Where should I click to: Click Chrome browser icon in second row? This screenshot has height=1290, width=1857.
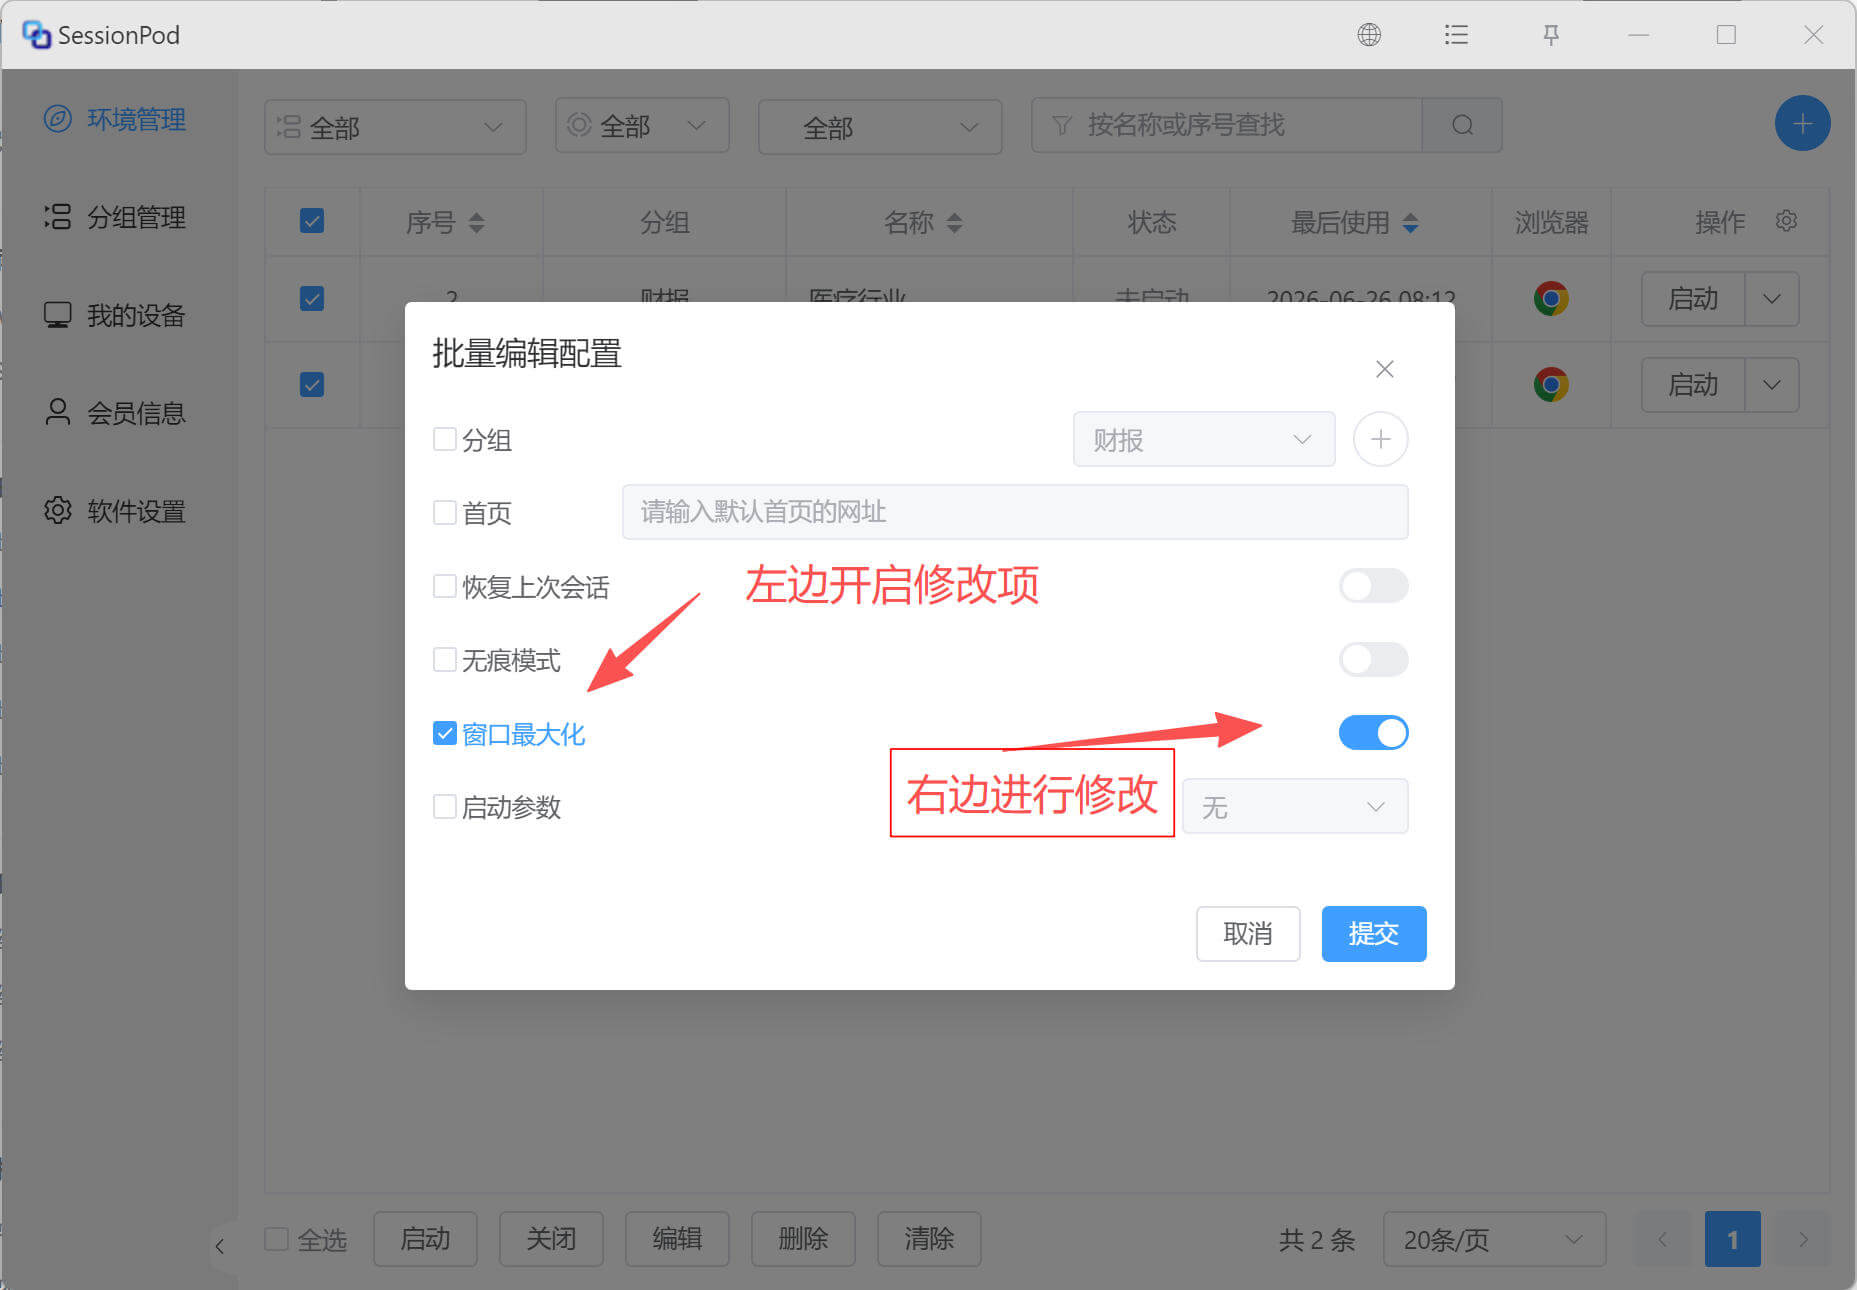pyautogui.click(x=1551, y=384)
